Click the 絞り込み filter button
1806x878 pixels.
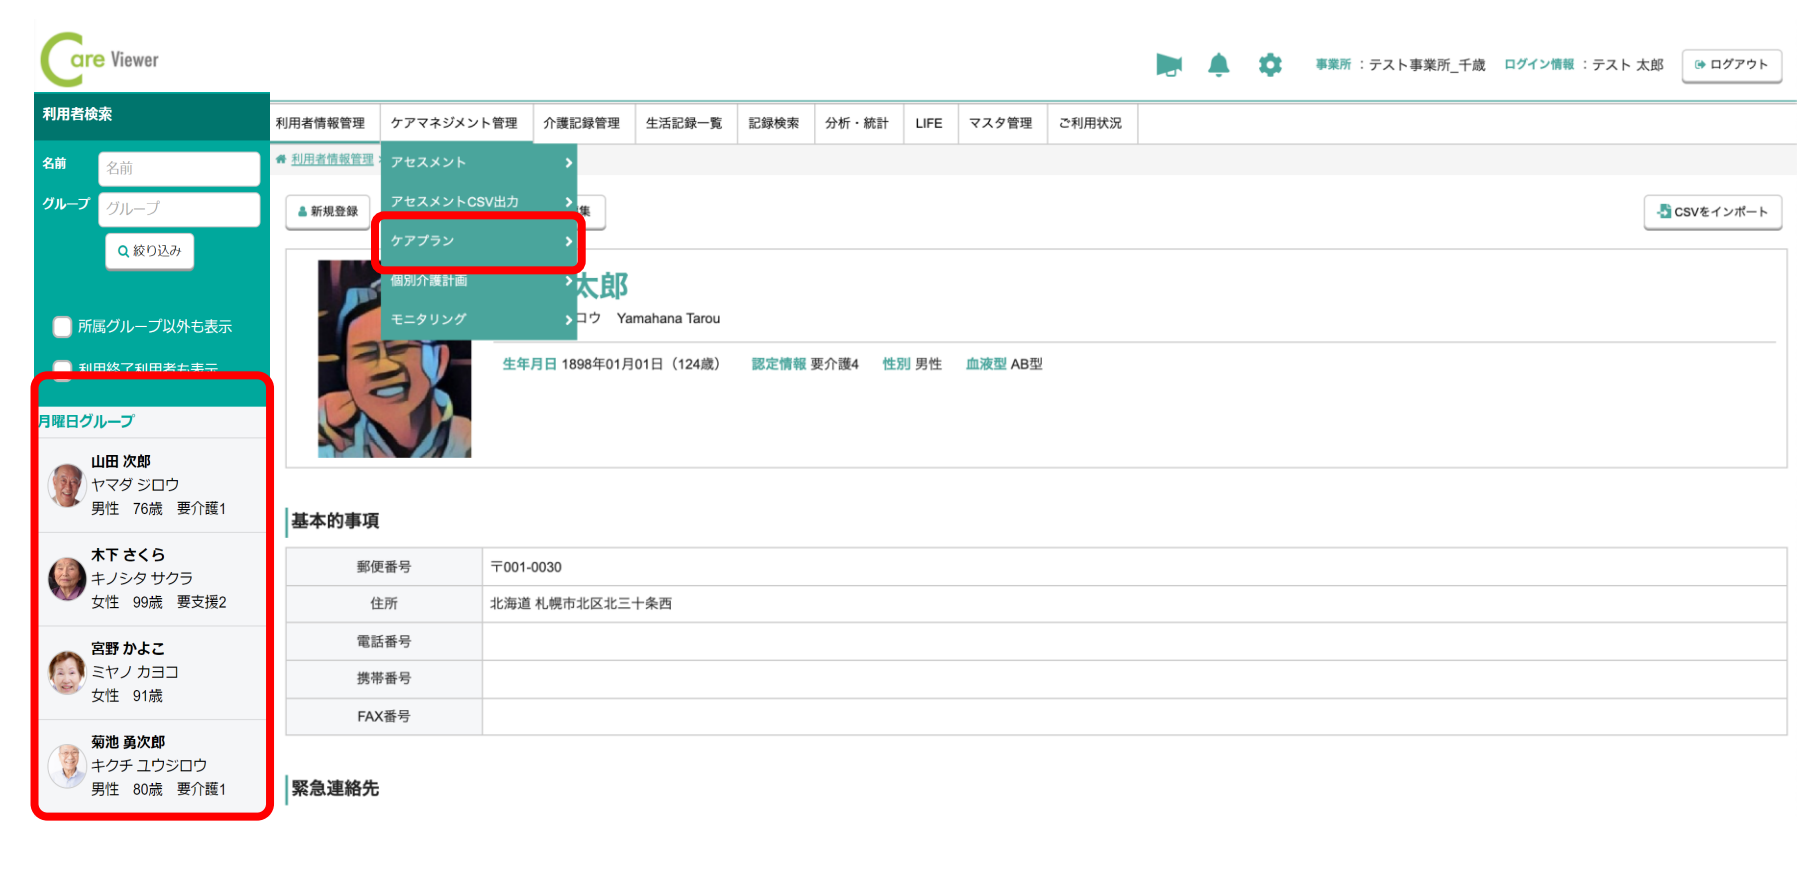[x=150, y=251]
